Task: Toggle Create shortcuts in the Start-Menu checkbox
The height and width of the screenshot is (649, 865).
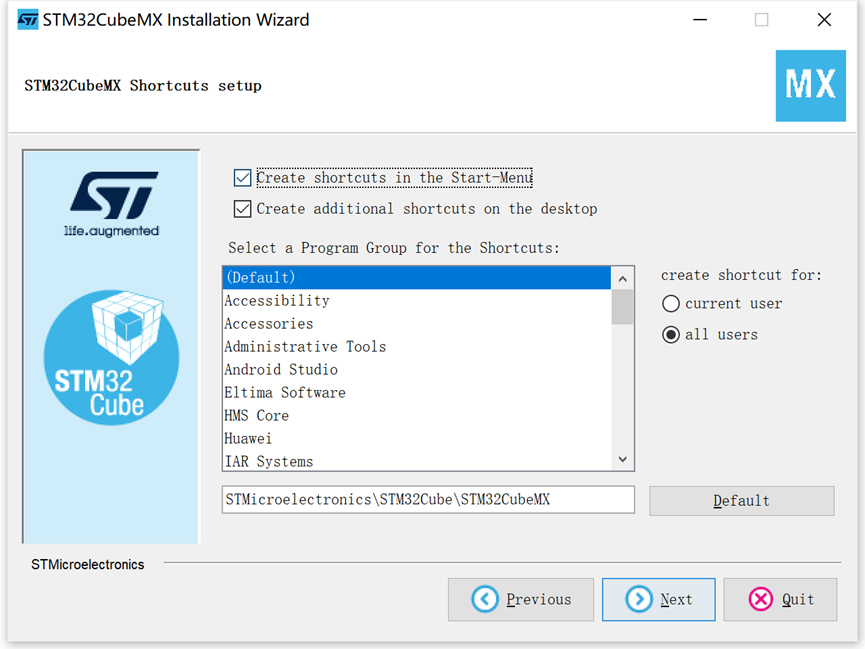Action: (x=243, y=178)
